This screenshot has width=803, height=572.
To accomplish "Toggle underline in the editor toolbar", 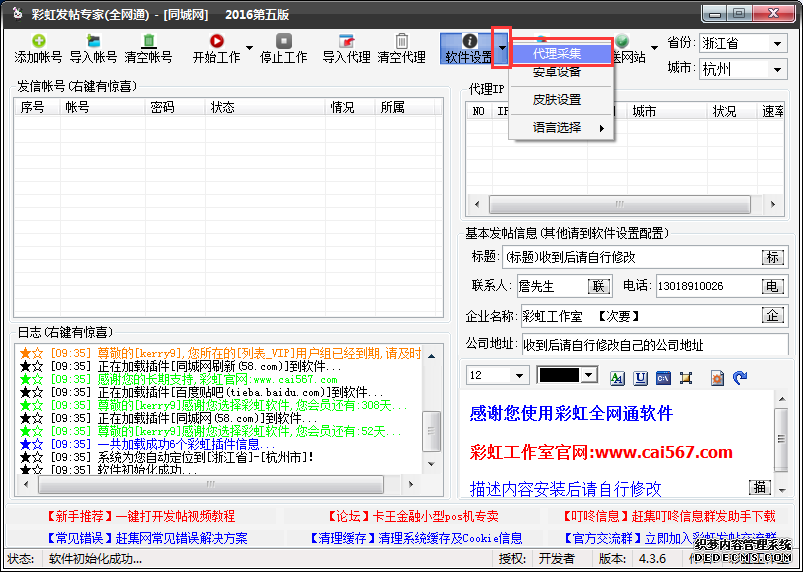I will (x=641, y=378).
